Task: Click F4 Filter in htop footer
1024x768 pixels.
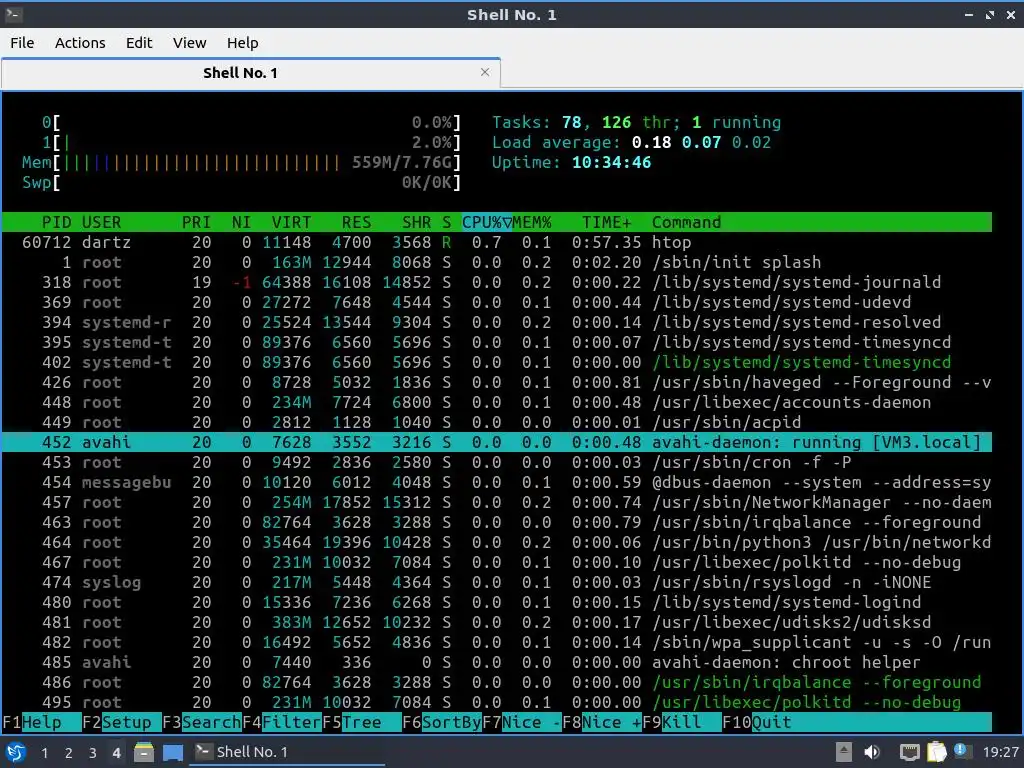Action: pyautogui.click(x=282, y=722)
